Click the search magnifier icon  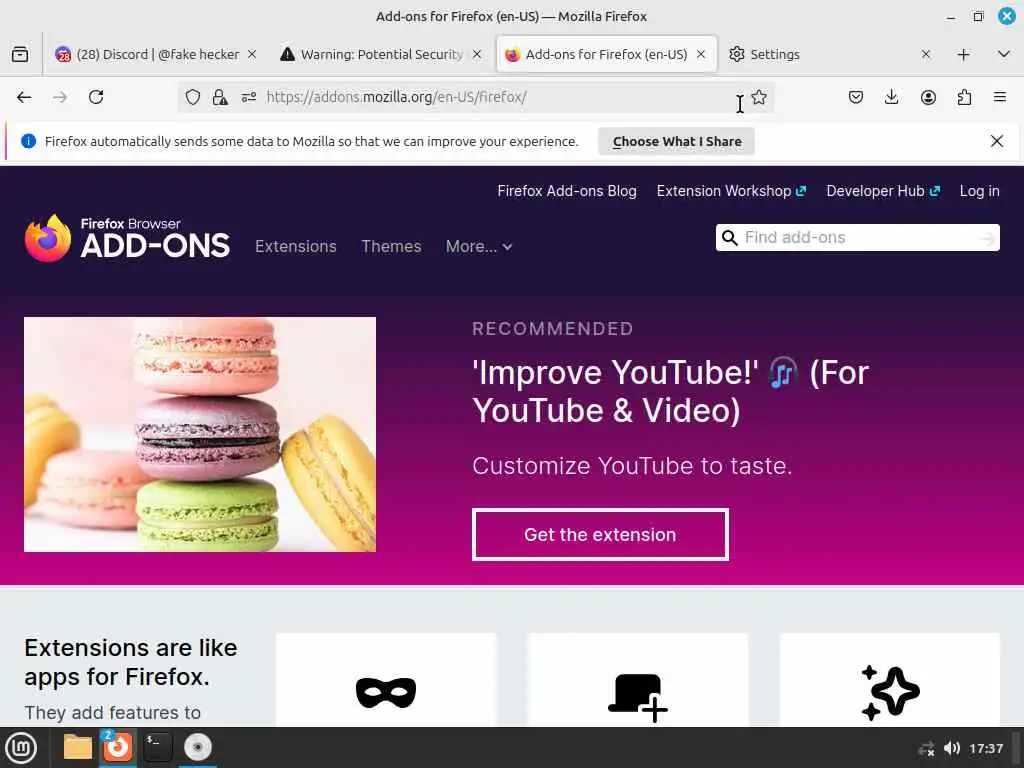click(729, 238)
